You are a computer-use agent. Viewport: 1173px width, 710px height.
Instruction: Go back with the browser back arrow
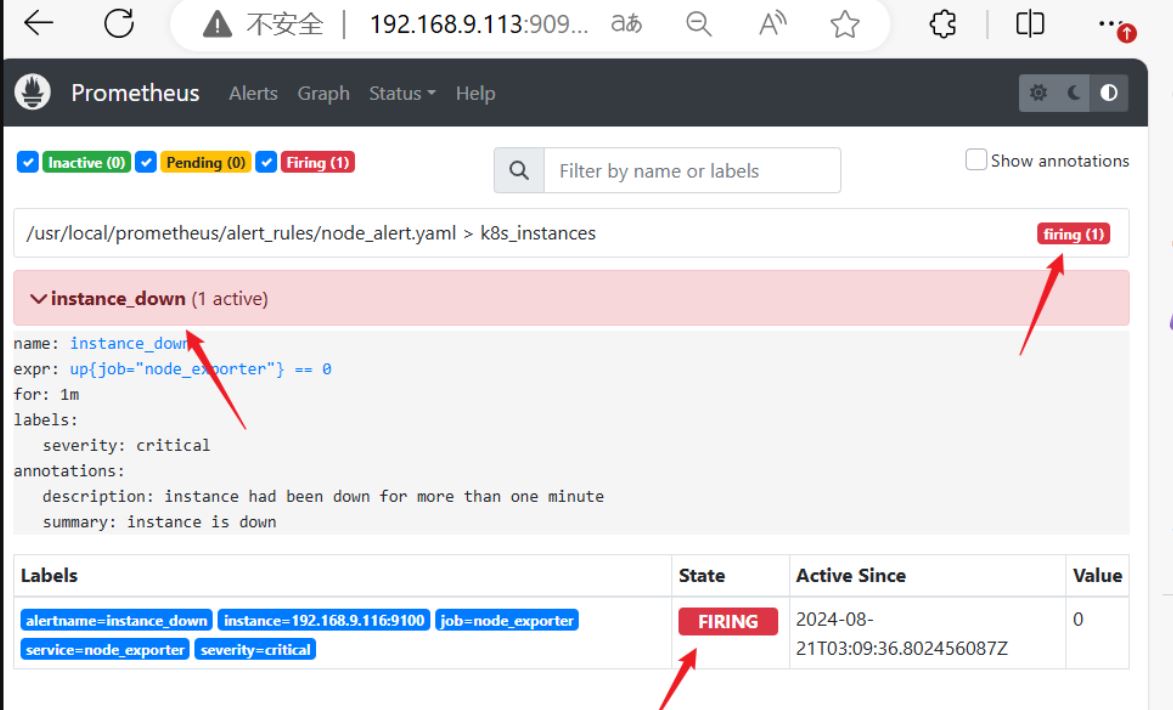38,23
